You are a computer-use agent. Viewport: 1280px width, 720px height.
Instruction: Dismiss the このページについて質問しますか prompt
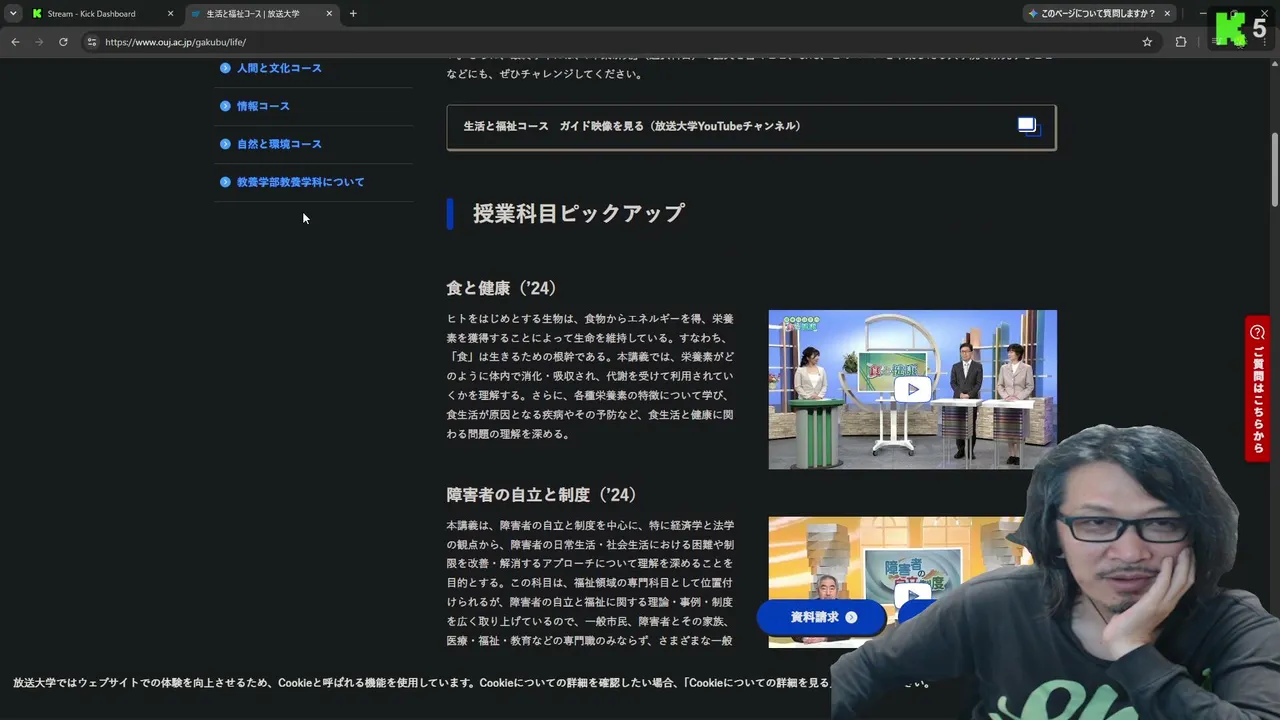pyautogui.click(x=1167, y=14)
